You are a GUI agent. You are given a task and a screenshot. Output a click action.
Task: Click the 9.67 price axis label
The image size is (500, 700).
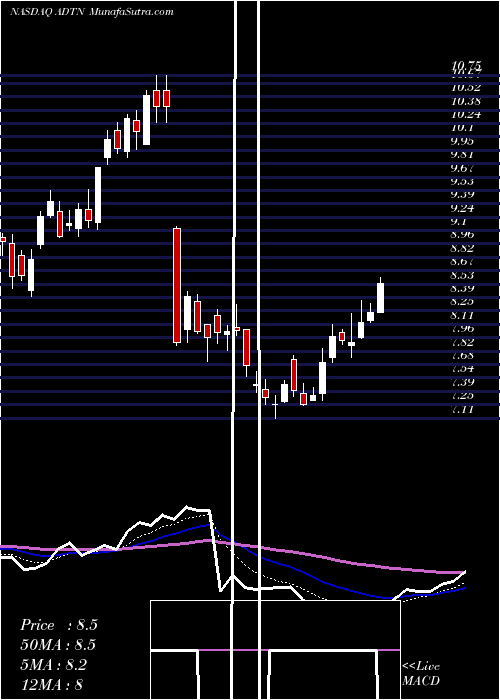(463, 168)
